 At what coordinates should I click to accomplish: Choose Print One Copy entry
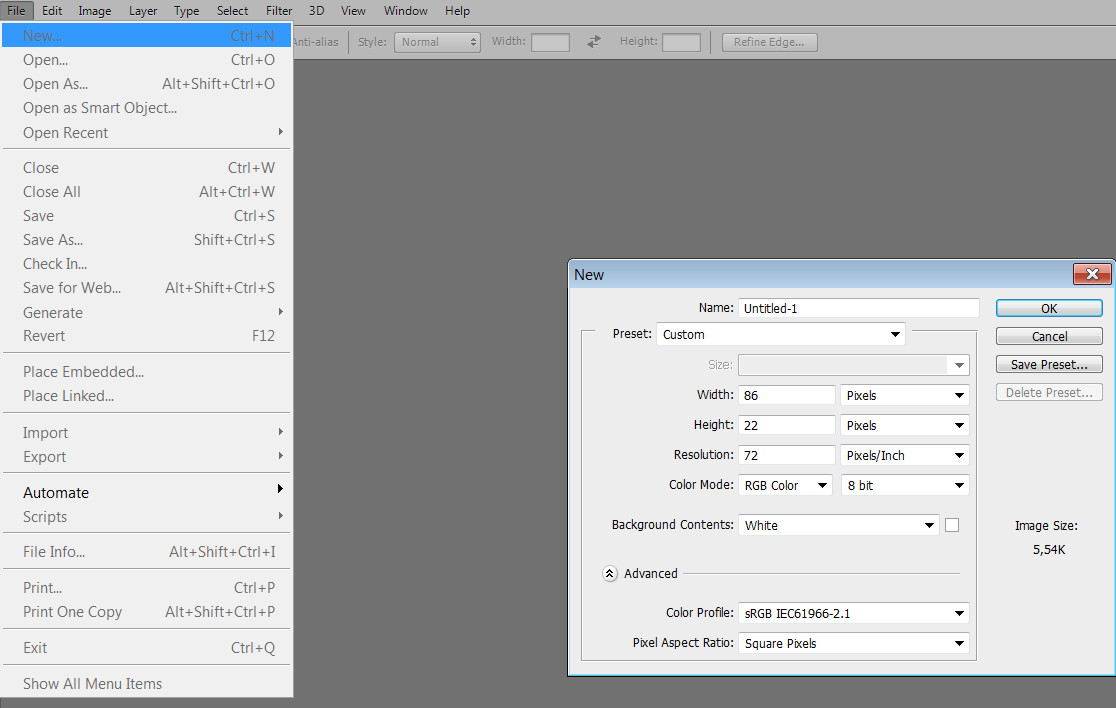147,612
